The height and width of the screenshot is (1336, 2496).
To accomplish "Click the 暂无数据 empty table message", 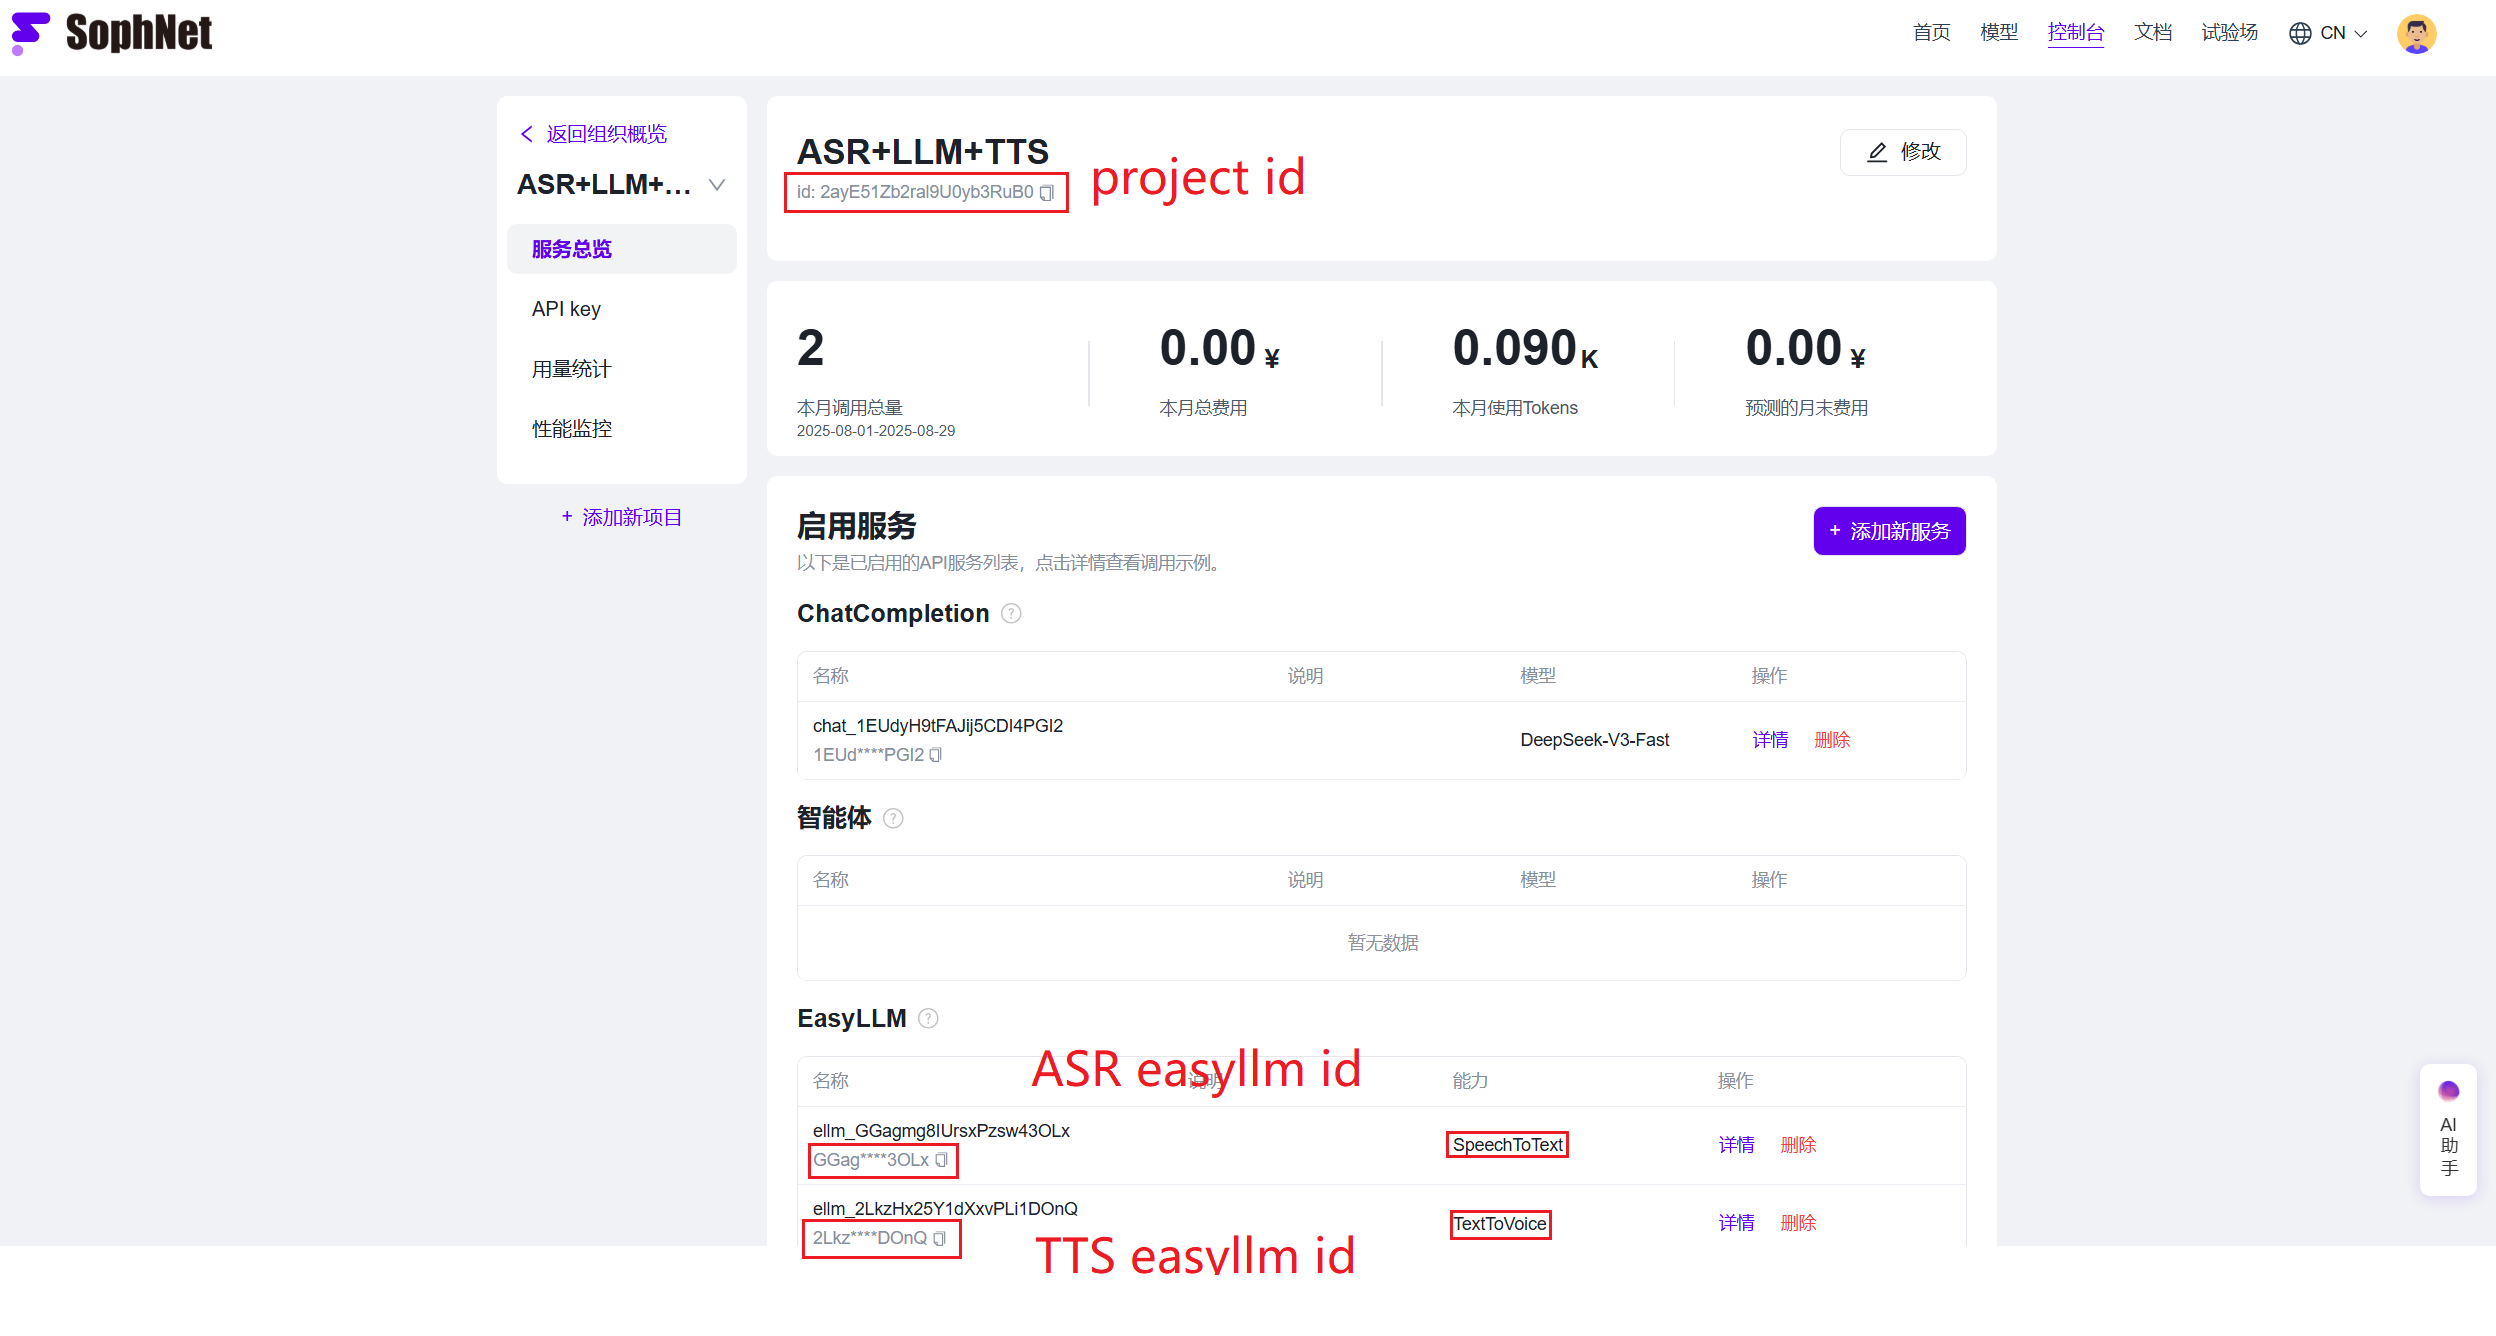I will click(1382, 943).
